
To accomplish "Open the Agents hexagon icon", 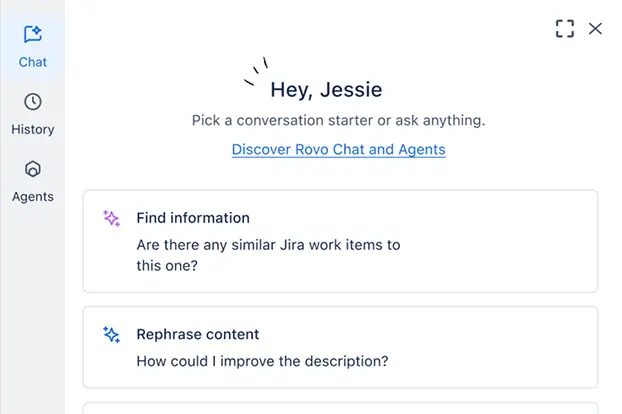I will [x=32, y=169].
